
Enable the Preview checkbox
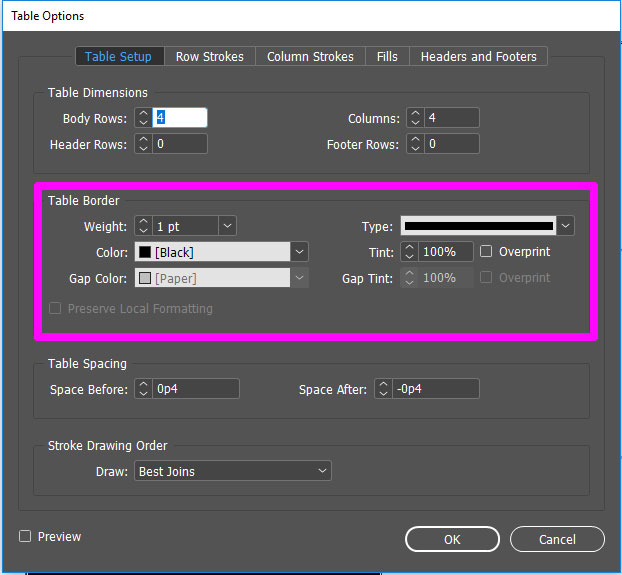pos(26,537)
